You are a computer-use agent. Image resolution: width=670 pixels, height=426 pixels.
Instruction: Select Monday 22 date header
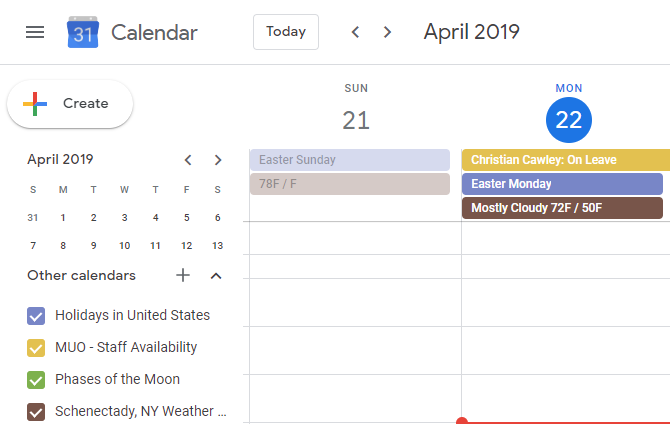569,120
